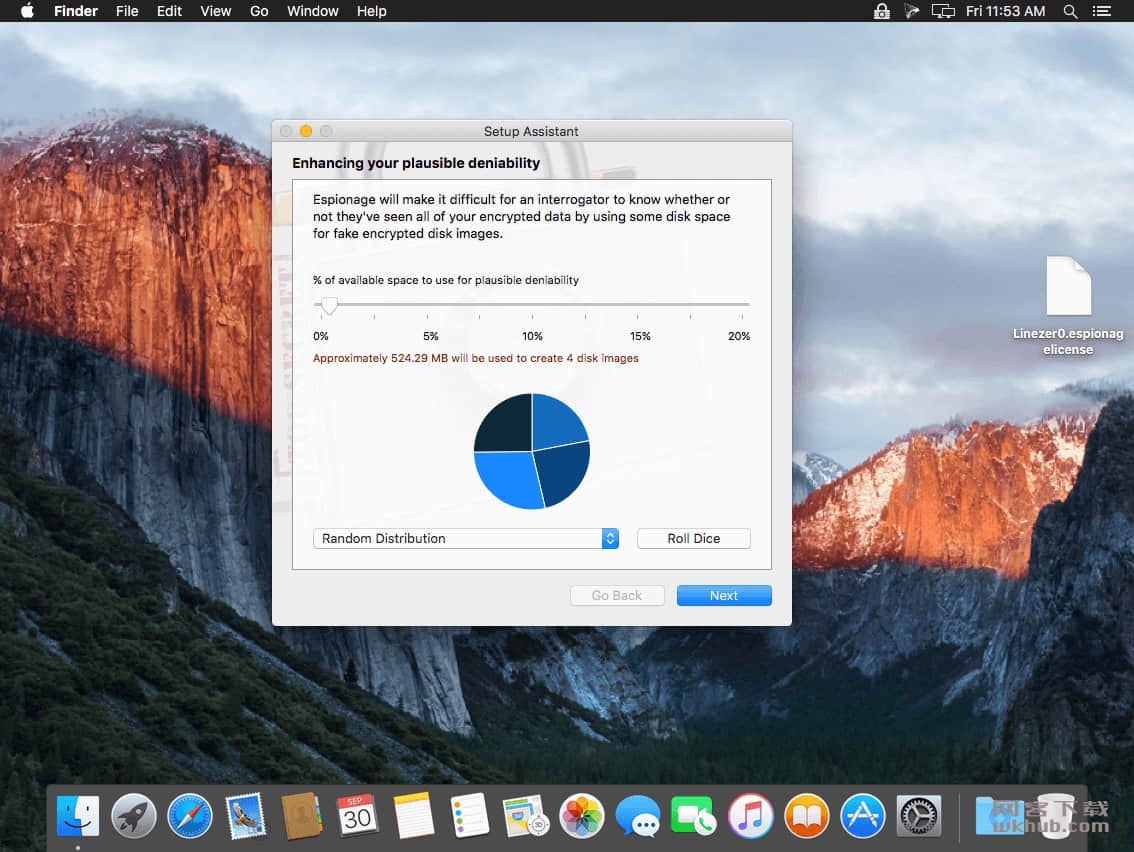Viewport: 1134px width, 852px height.
Task: Click the 524.29 MB approximation text
Action: point(475,358)
